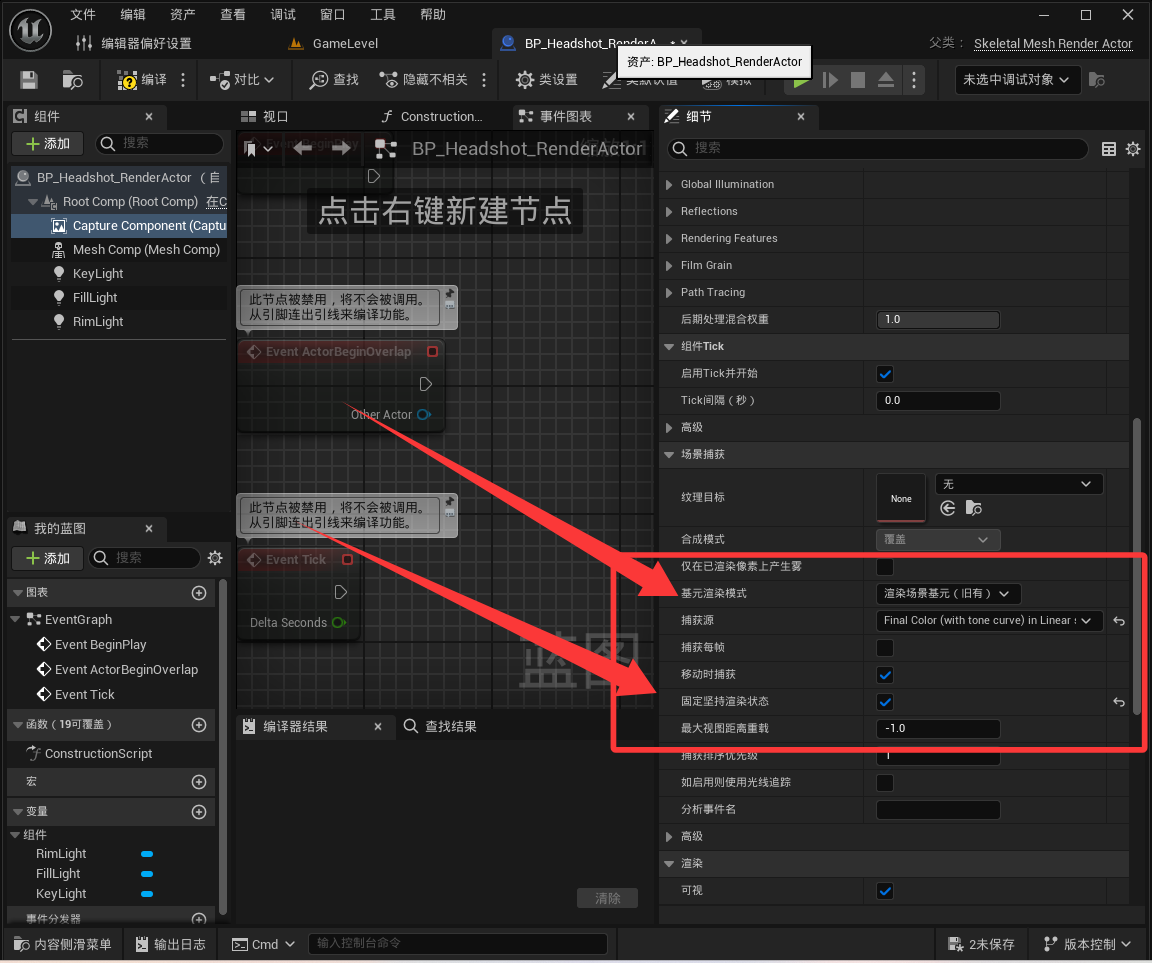Click details property matrix table icon
Screen dimensions: 1152x963
pos(1109,149)
